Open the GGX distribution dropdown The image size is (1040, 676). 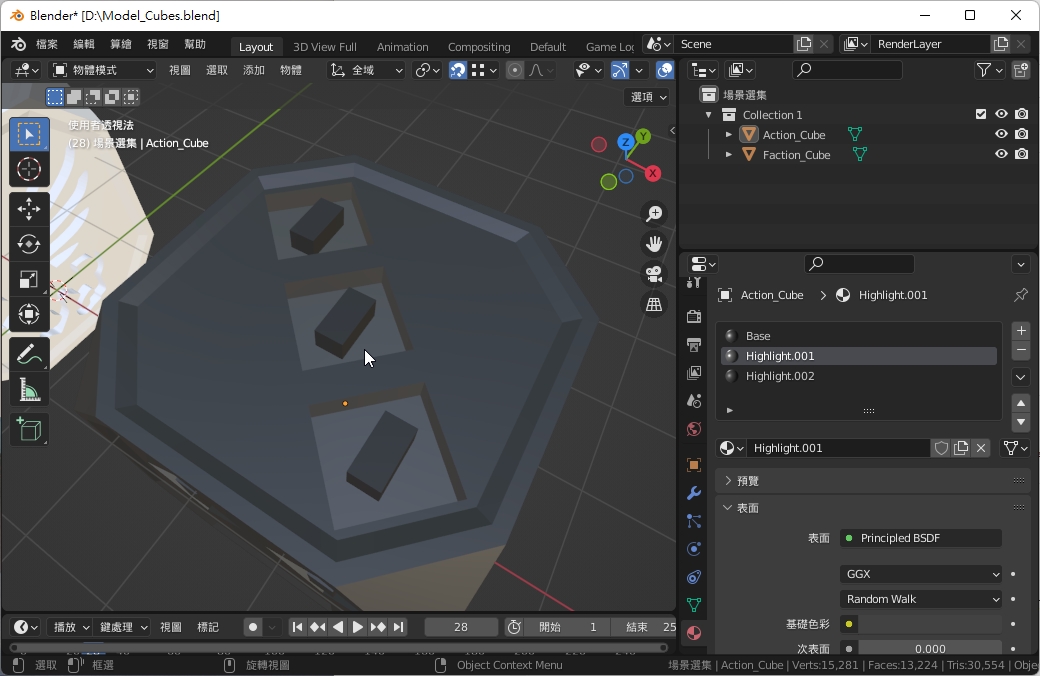pos(920,574)
